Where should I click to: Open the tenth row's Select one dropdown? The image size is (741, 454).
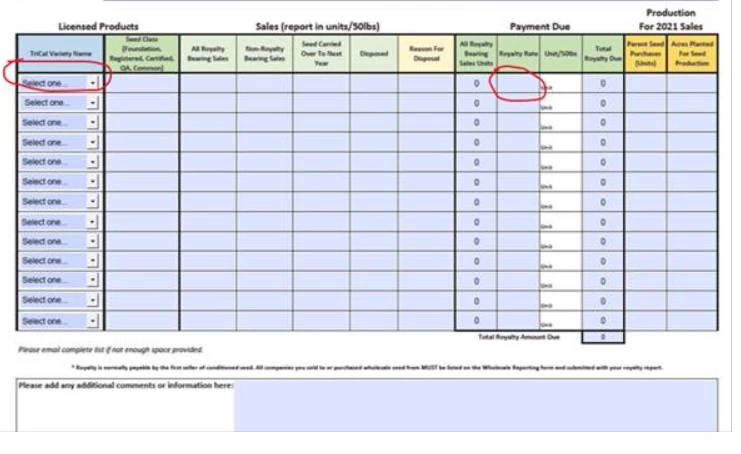[x=60, y=261]
